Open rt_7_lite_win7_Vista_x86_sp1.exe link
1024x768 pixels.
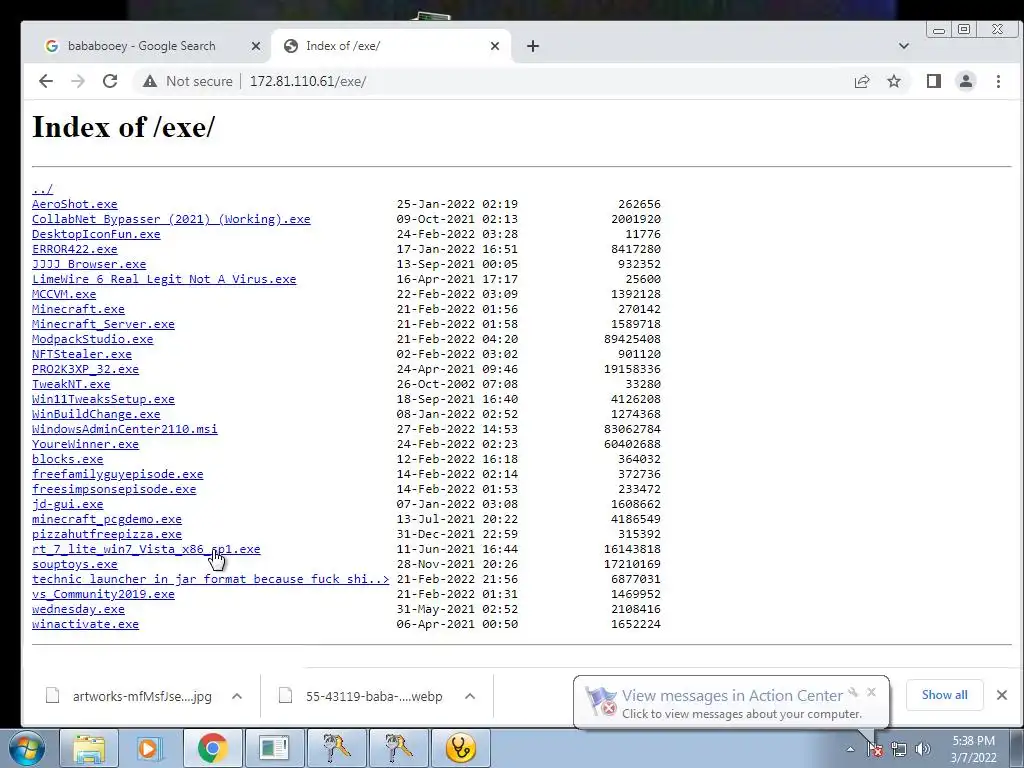(x=146, y=550)
